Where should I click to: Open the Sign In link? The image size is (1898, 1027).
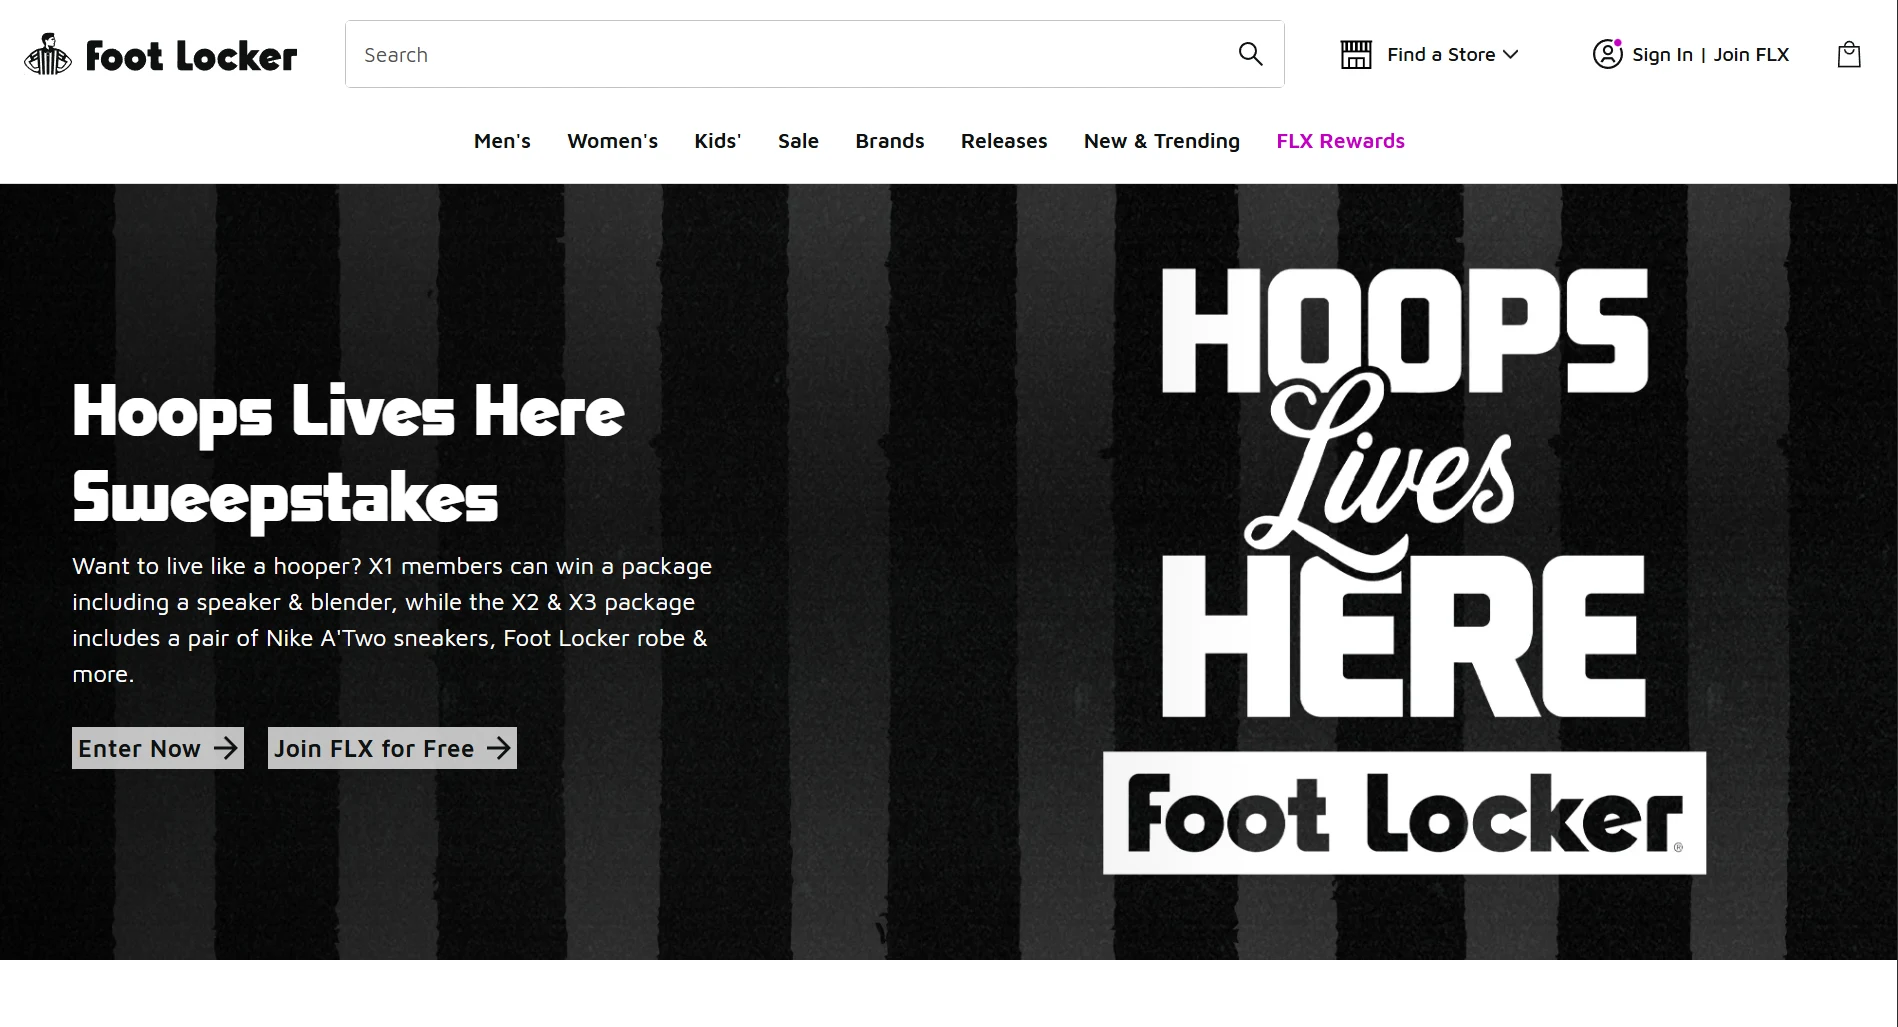1662,54
